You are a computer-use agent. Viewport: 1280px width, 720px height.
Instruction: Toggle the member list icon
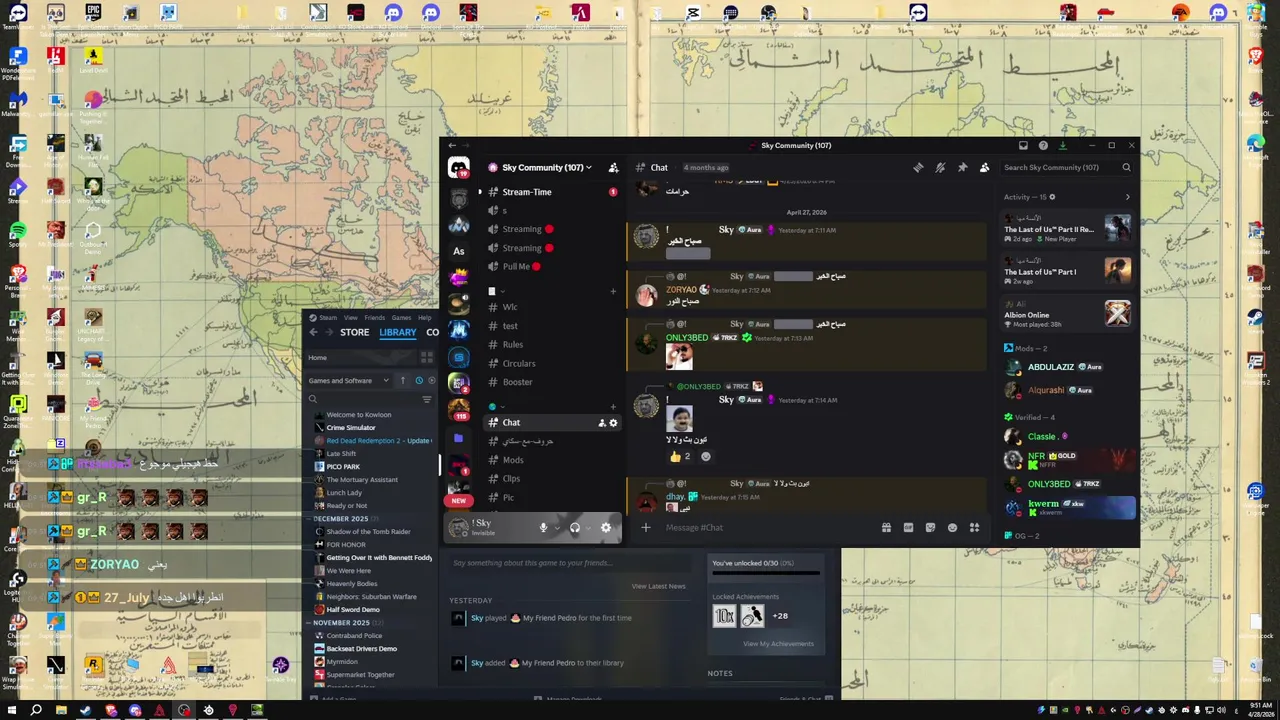pos(984,168)
